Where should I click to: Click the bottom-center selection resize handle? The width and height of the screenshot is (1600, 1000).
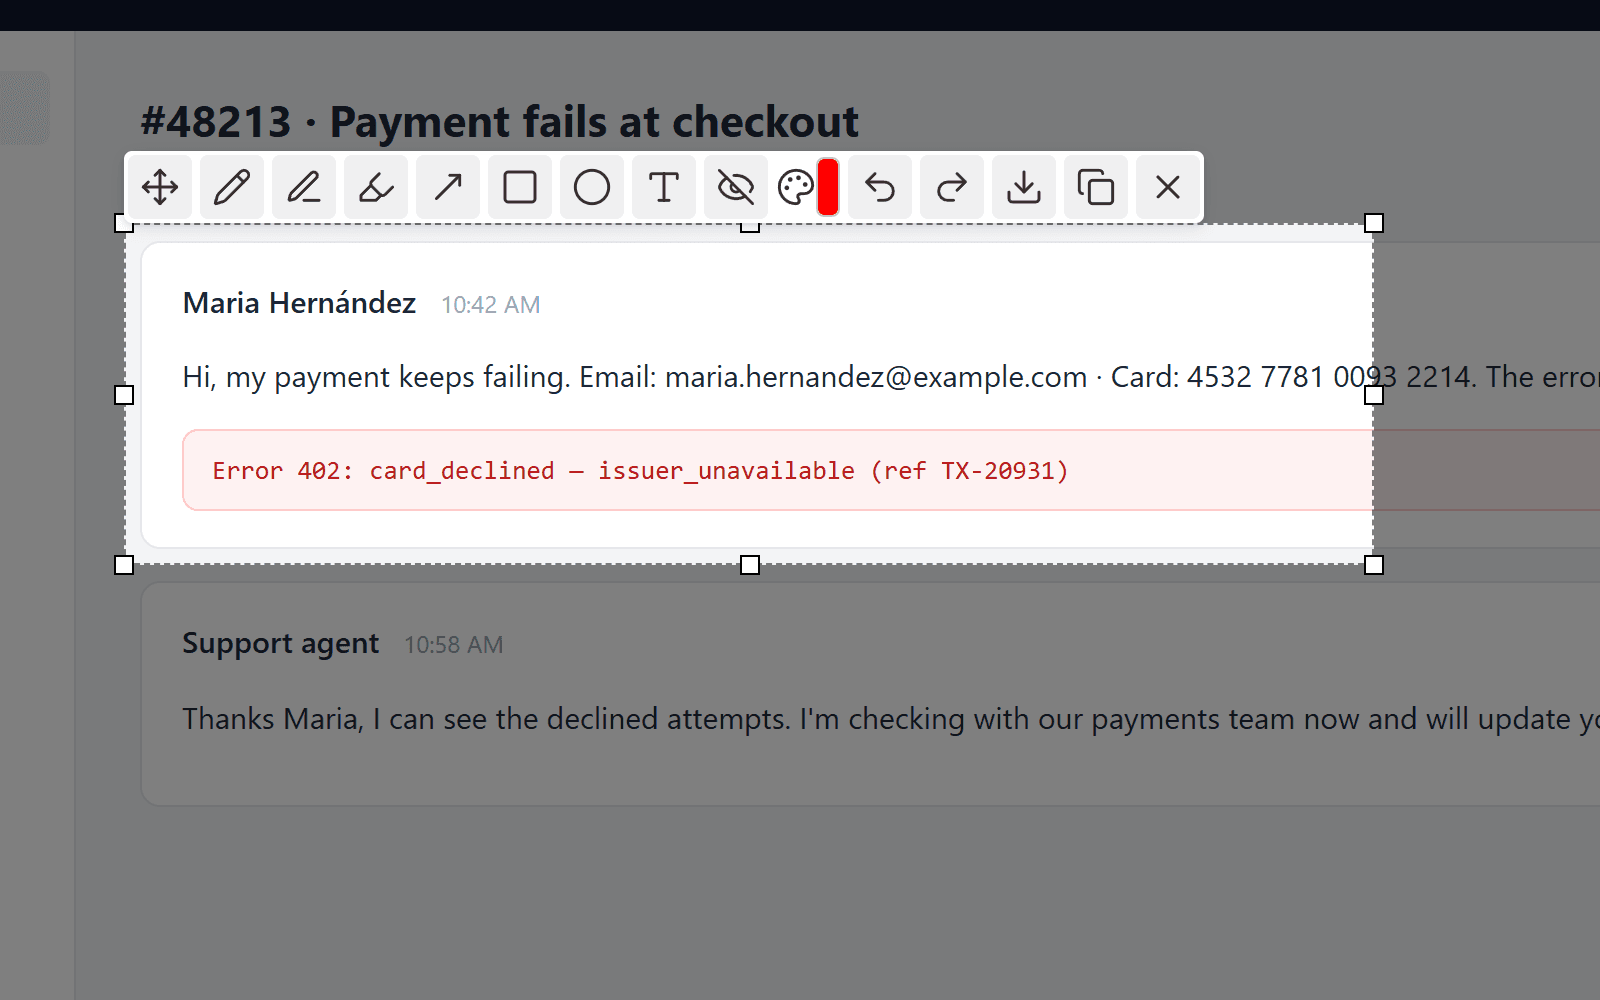tap(750, 565)
